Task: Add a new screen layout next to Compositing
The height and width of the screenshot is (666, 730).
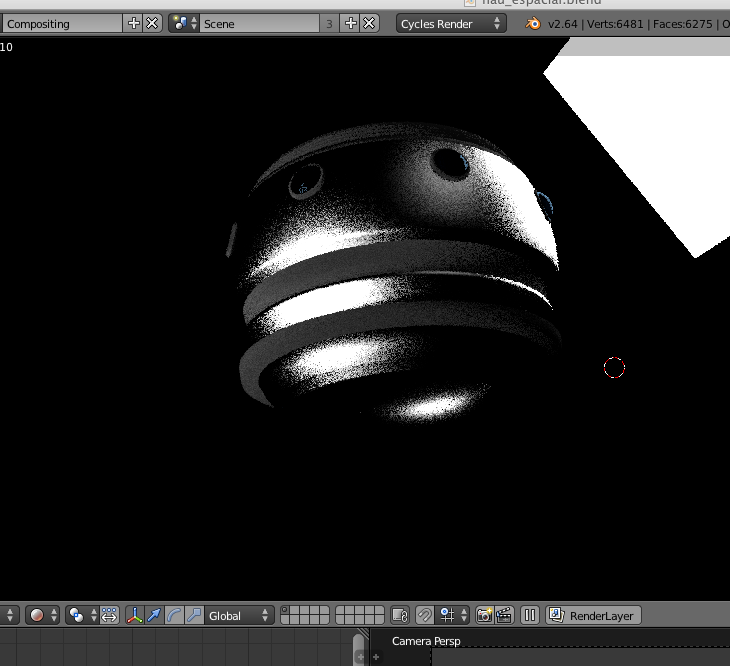Action: pyautogui.click(x=134, y=23)
